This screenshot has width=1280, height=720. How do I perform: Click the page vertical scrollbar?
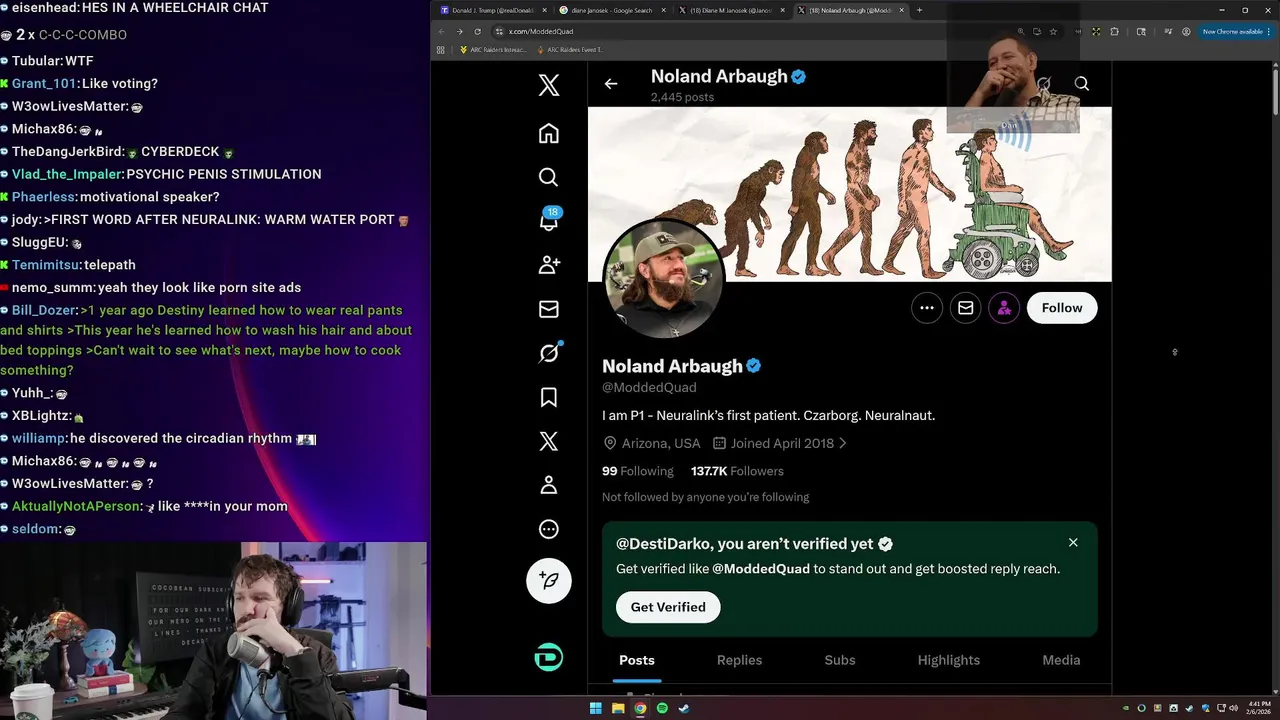(1275, 90)
